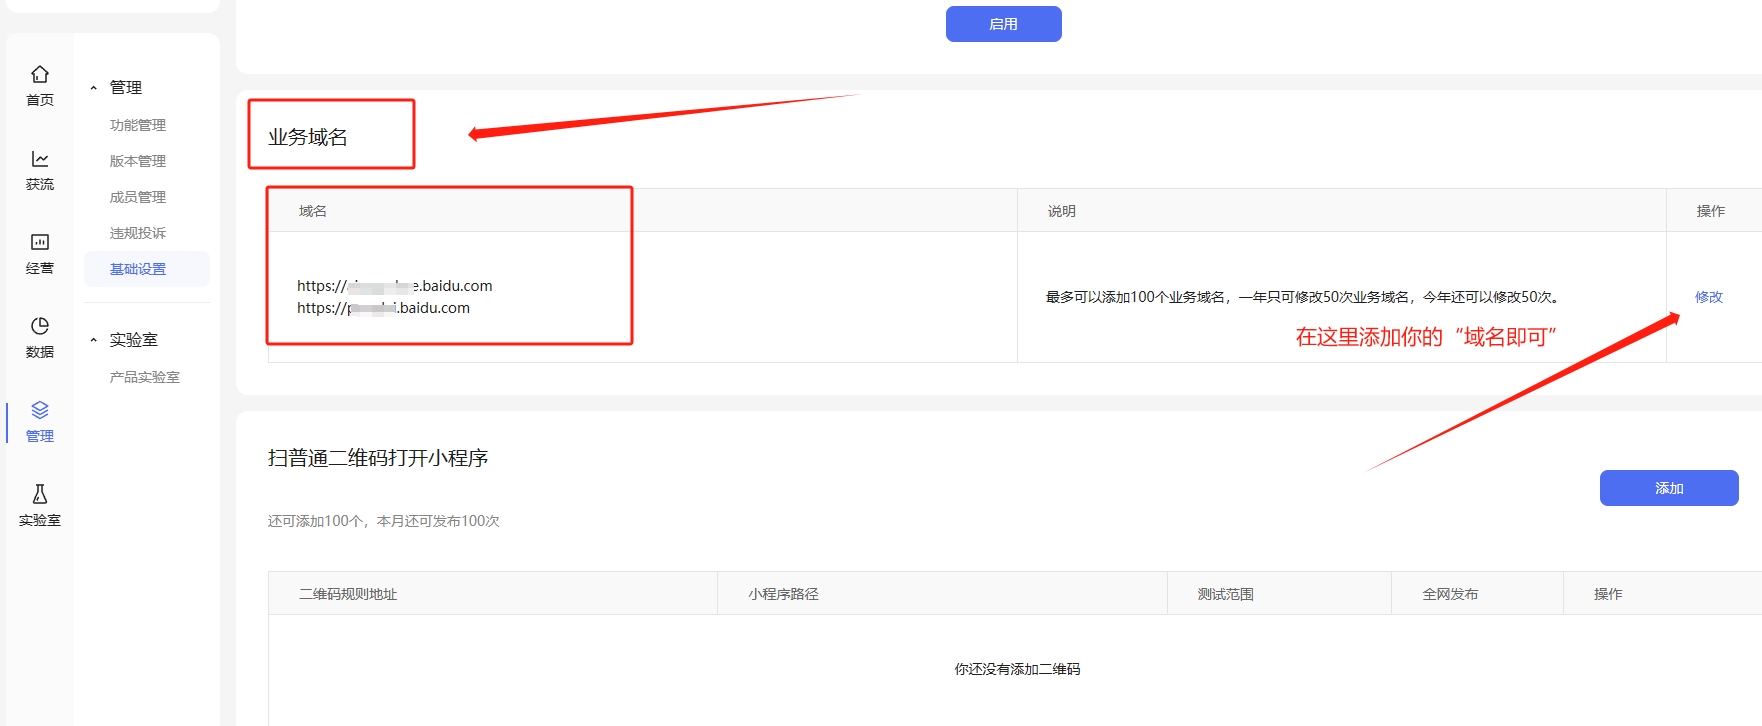The image size is (1762, 726).
Task: Click the 扫普通二维码打开小程序 heading
Action: pyautogui.click(x=378, y=458)
